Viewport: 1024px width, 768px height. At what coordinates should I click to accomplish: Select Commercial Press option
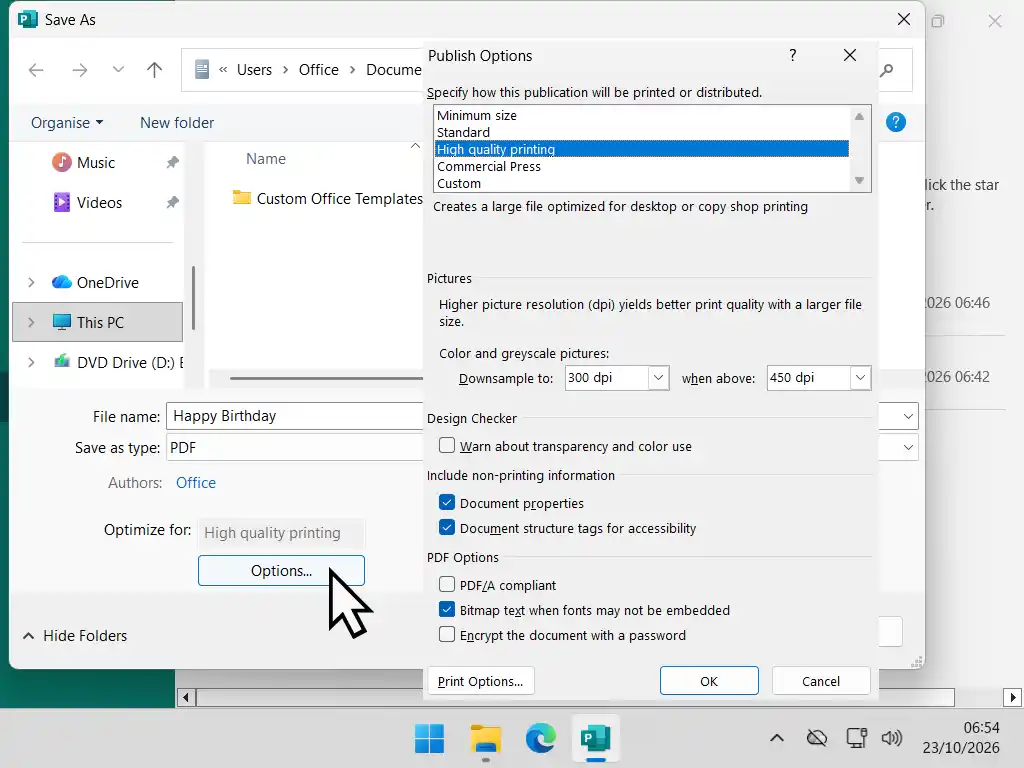pos(642,167)
